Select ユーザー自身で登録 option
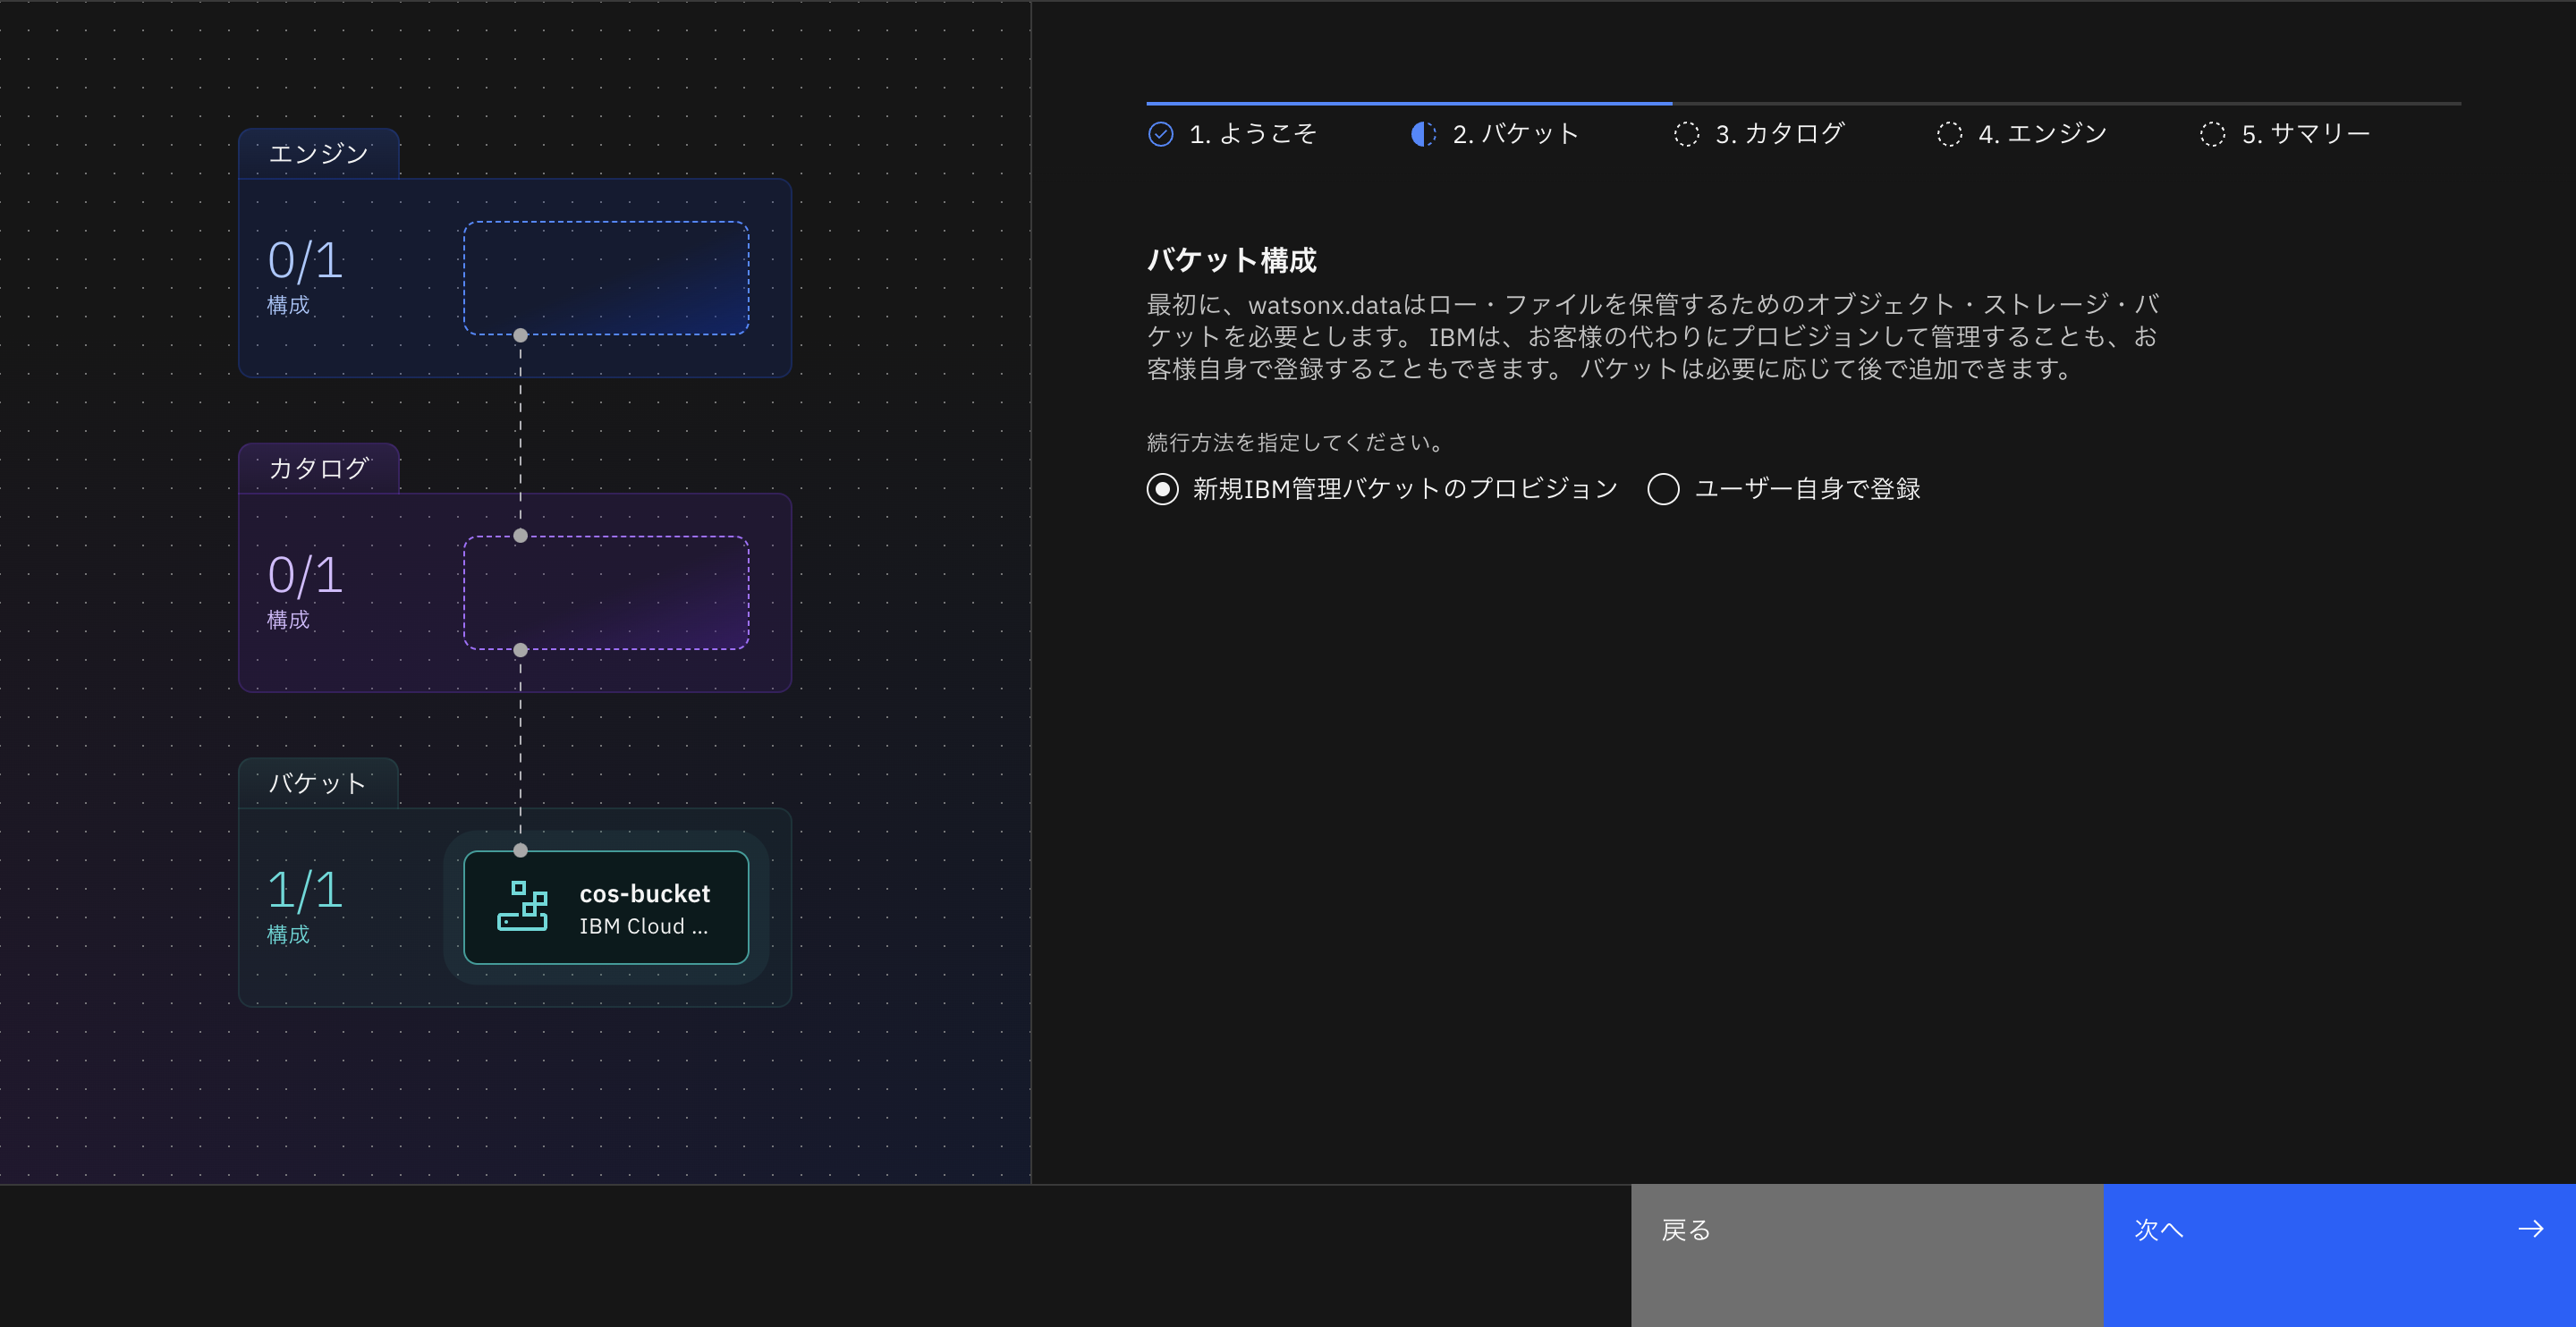The height and width of the screenshot is (1327, 2576). pos(1662,489)
